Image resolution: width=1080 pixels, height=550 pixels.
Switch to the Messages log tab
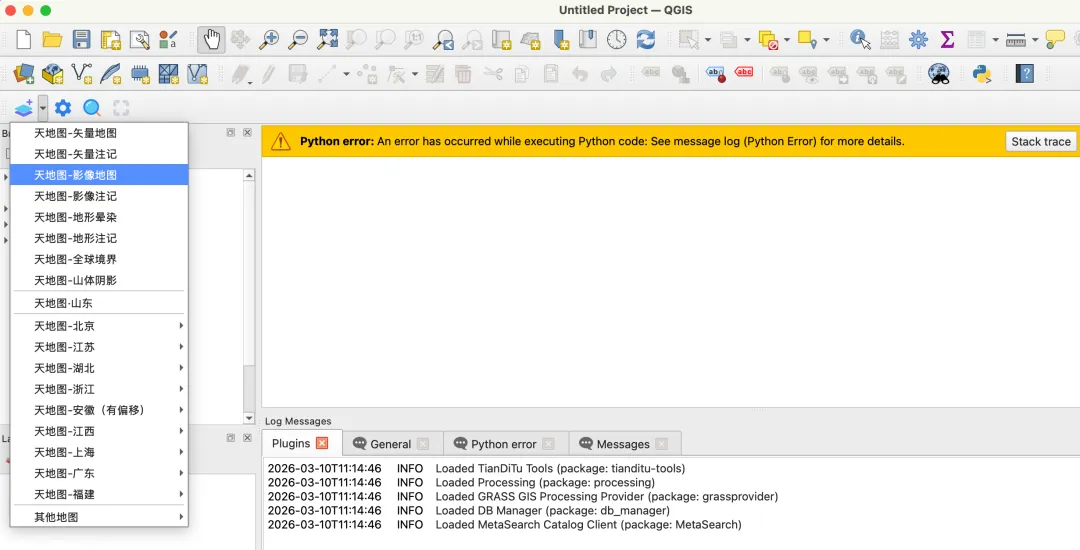[x=623, y=444]
